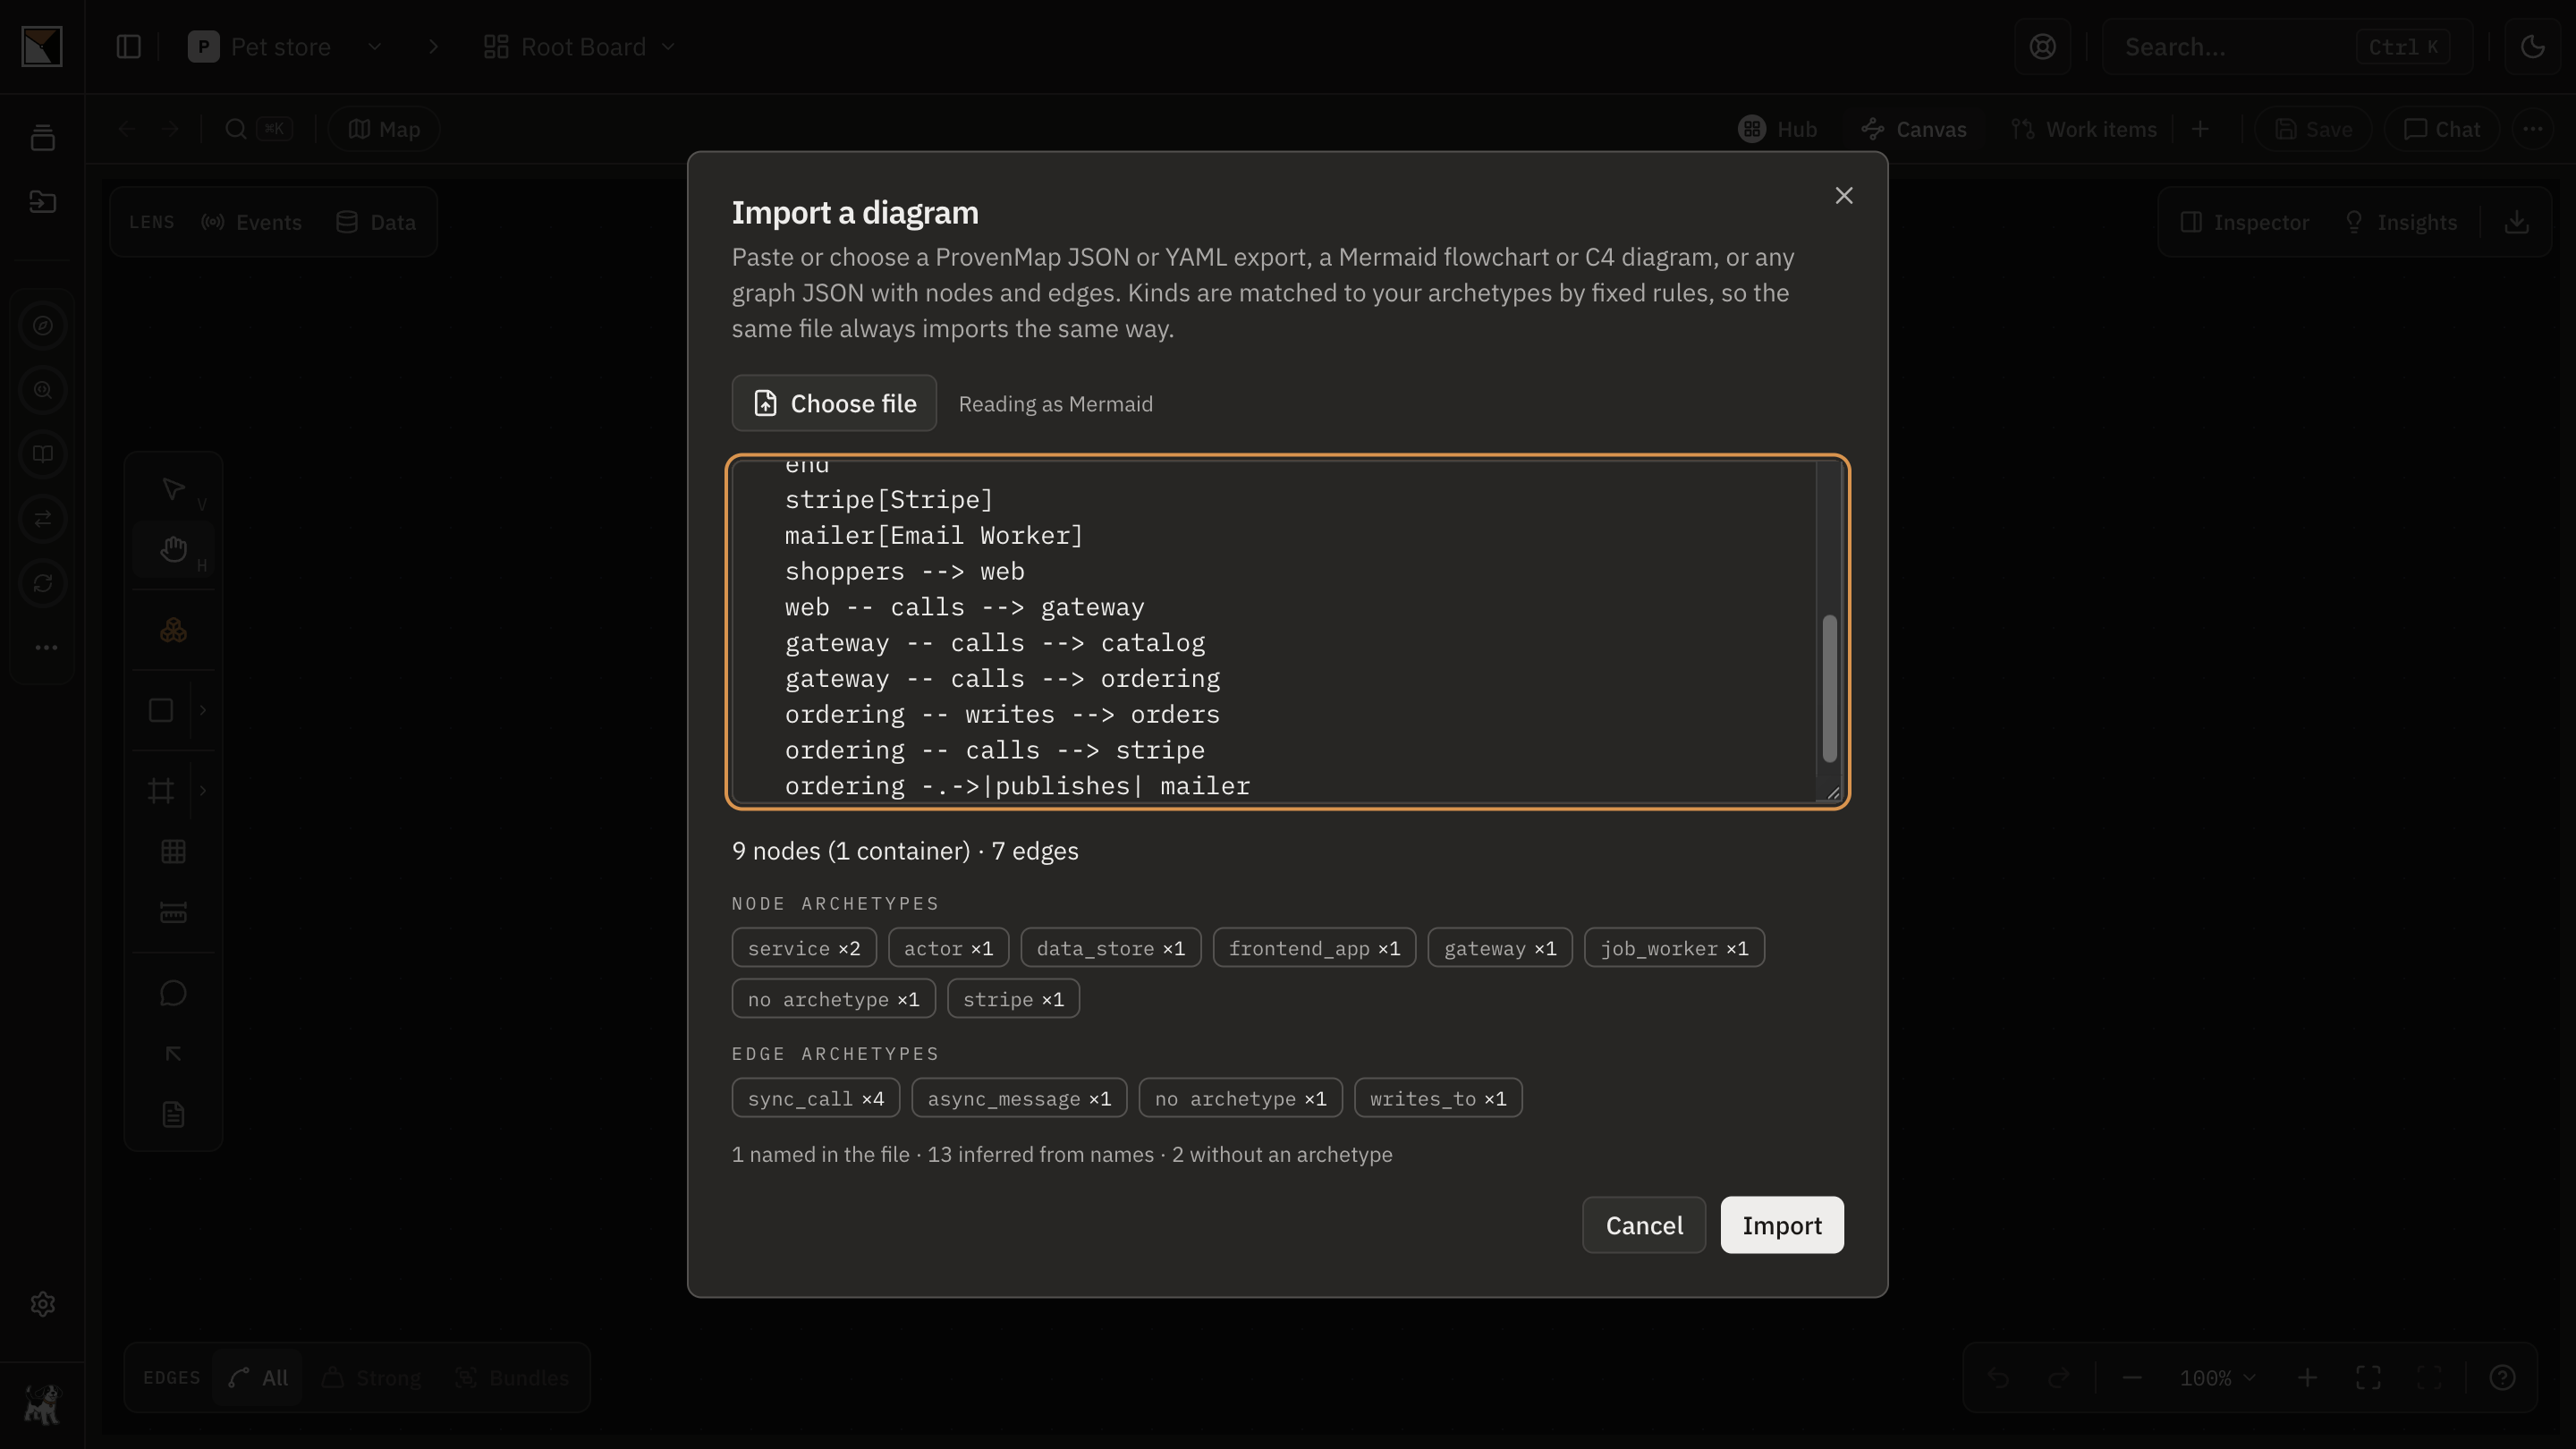Select the hand pan tool
The height and width of the screenshot is (1449, 2576).
[x=173, y=549]
